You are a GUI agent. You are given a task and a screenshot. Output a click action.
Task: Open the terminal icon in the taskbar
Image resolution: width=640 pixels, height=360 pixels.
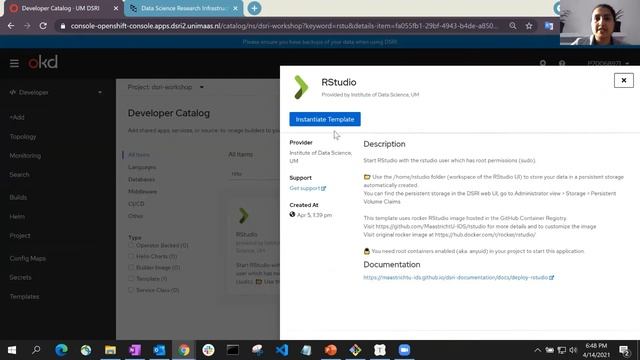point(233,350)
